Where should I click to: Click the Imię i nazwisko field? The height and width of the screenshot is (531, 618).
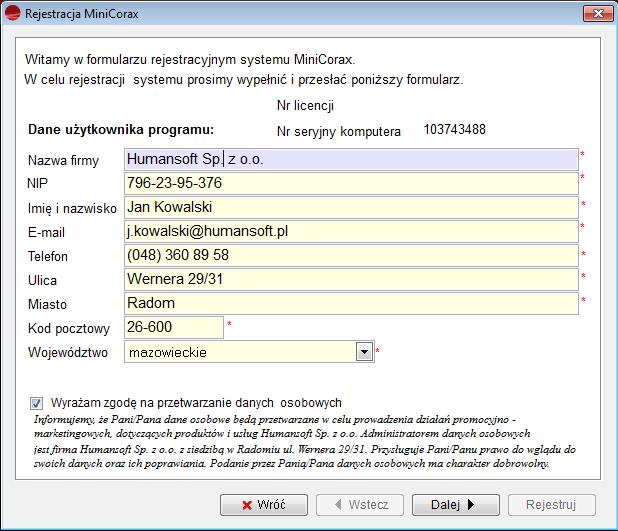tap(351, 208)
